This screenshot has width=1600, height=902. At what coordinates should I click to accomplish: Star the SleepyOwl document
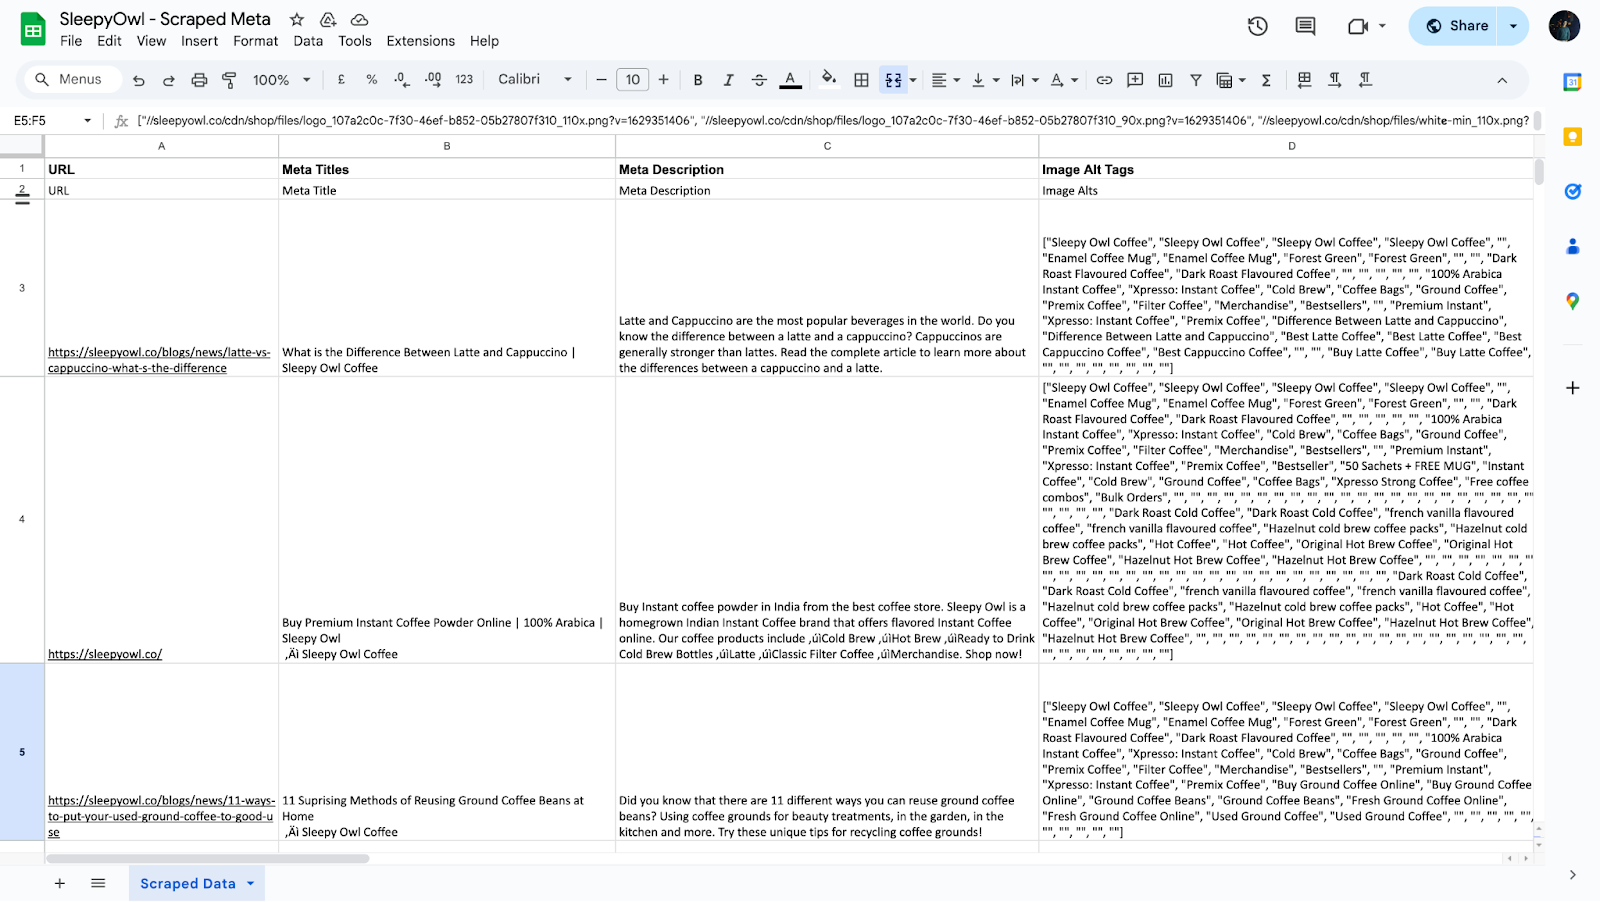point(297,19)
